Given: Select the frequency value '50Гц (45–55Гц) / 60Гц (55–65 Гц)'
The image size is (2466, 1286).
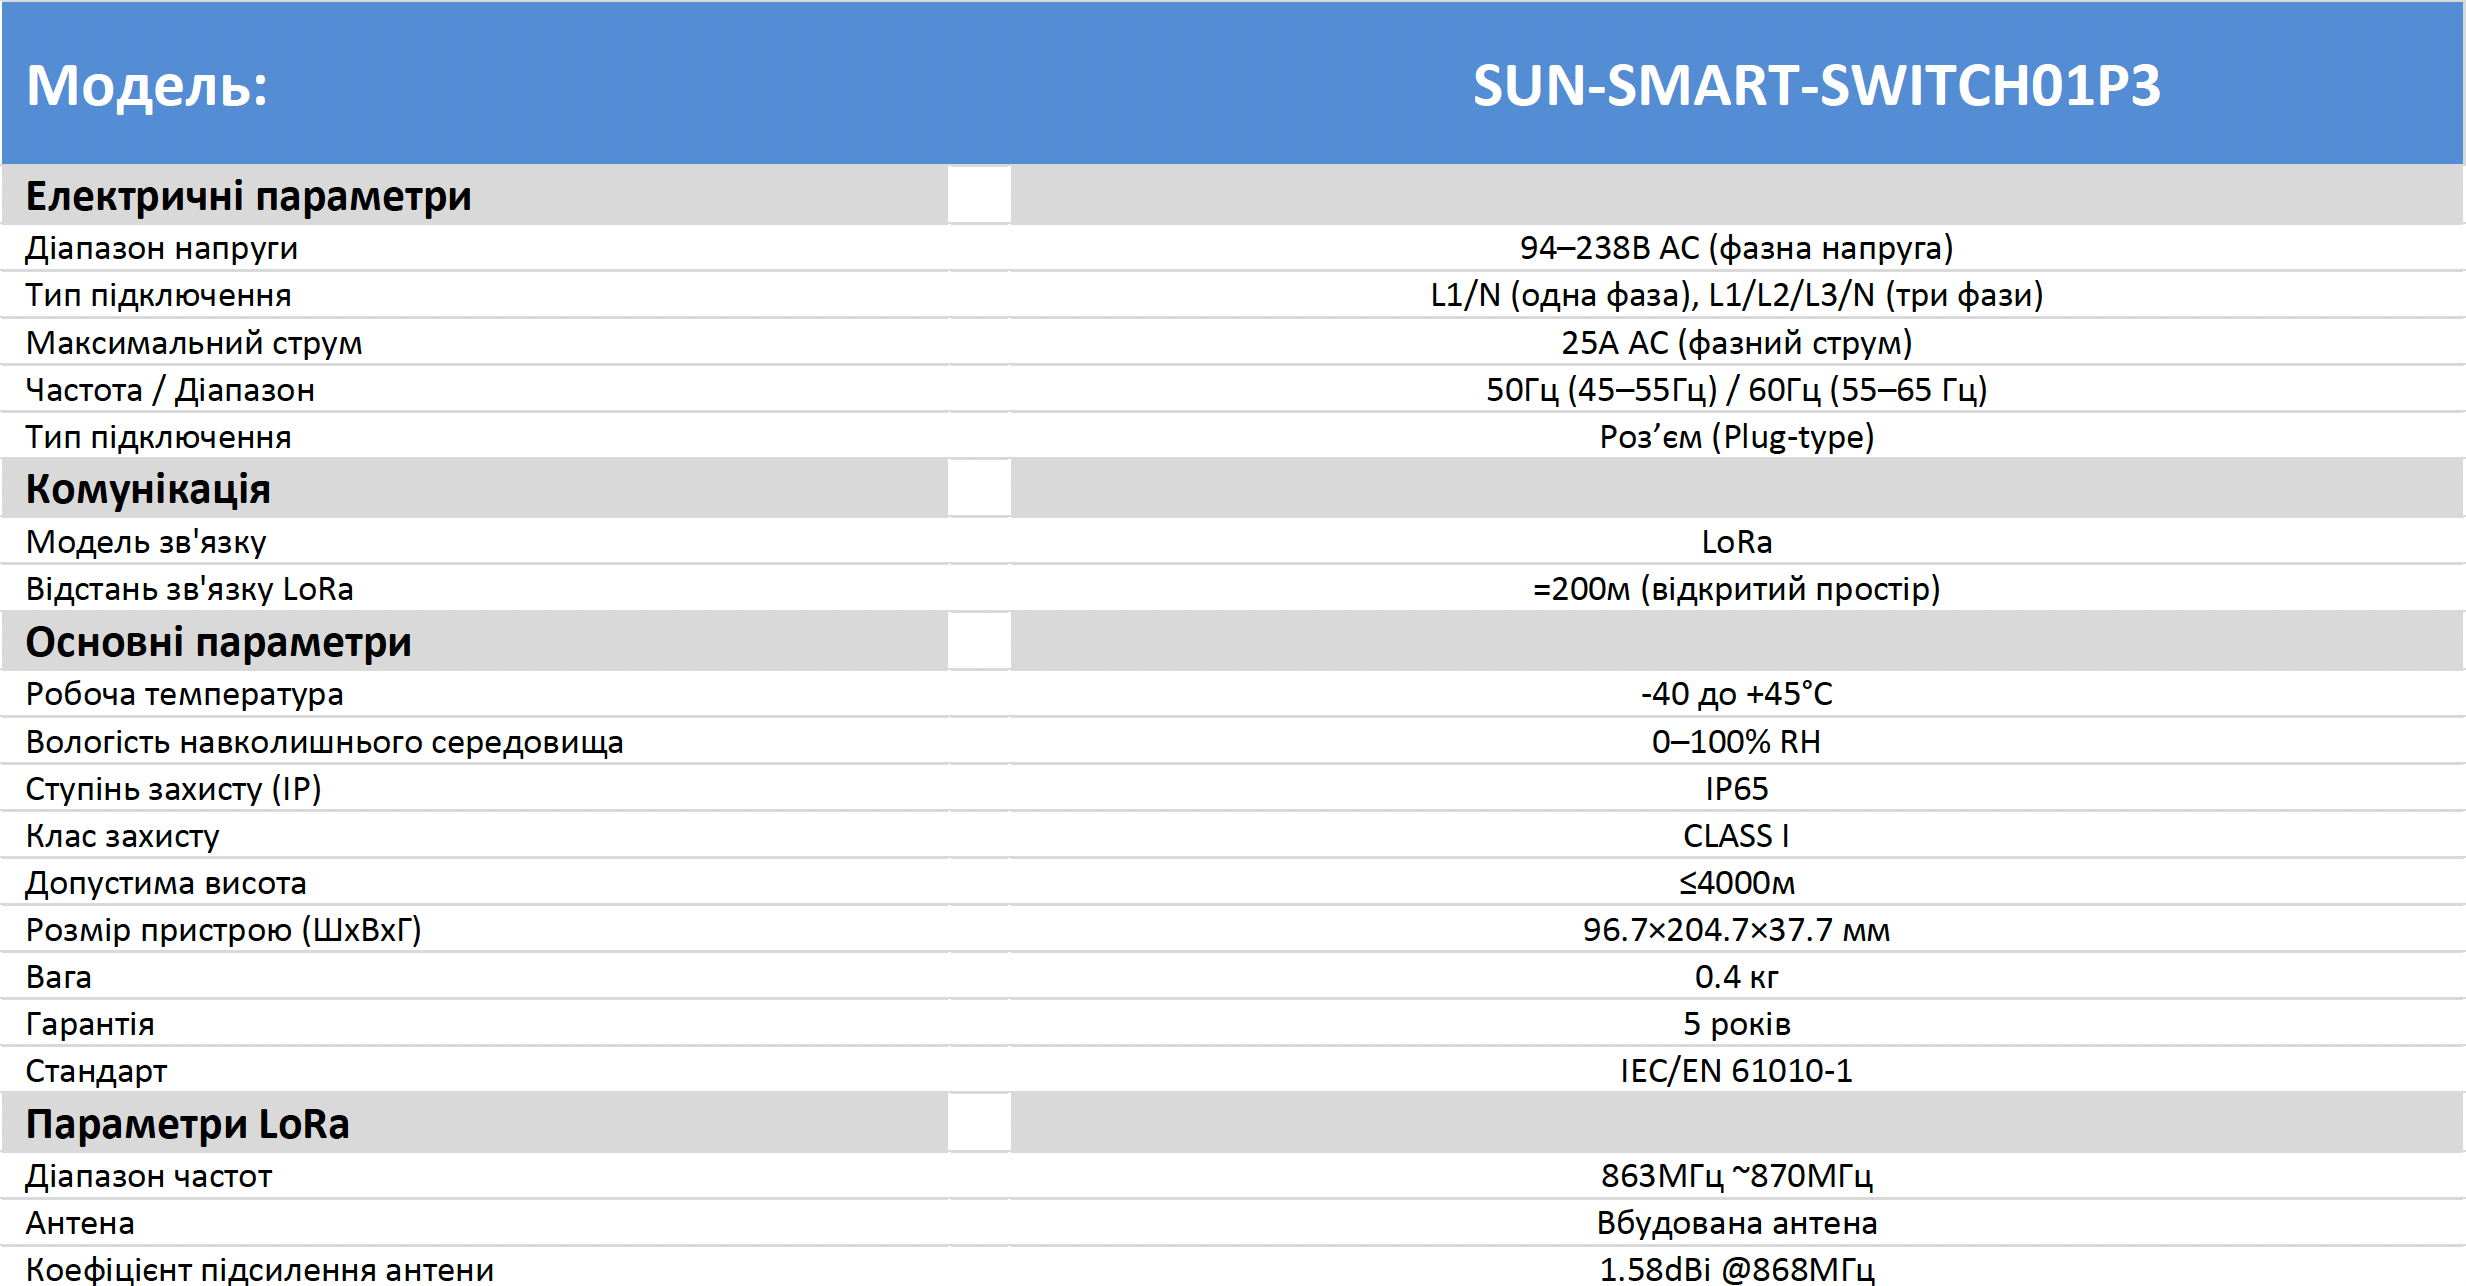Looking at the screenshot, I should click(x=1736, y=390).
